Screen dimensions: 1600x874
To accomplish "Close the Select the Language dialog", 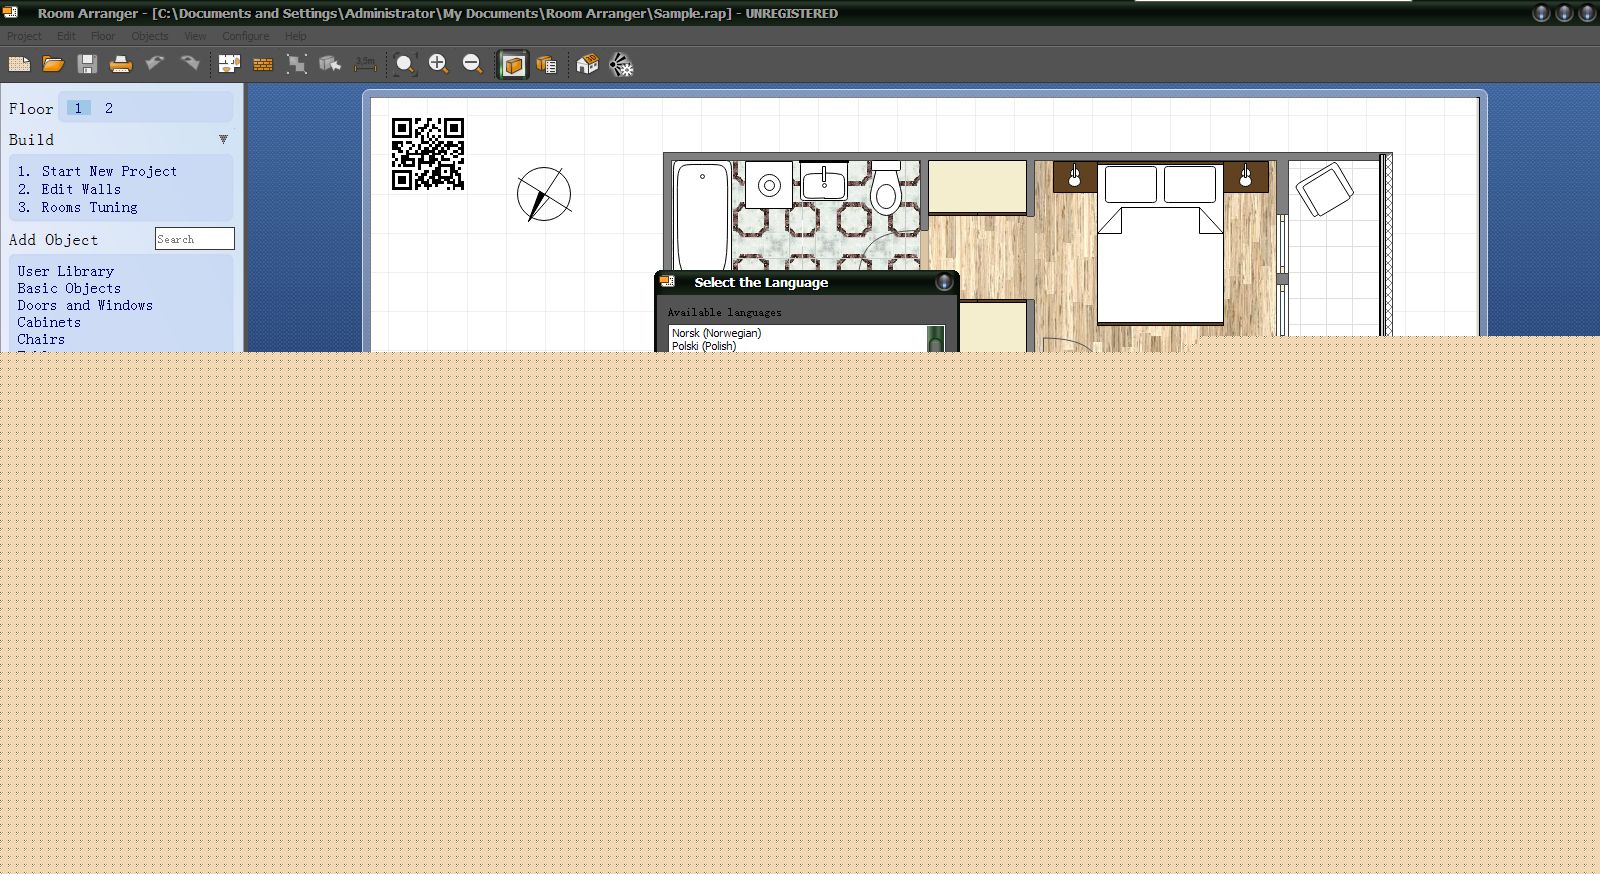I will [944, 282].
